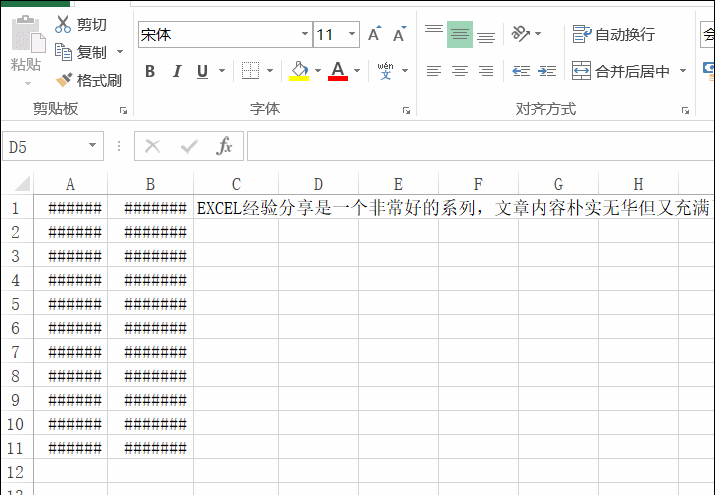Toggle middle vertical alignment

click(460, 34)
